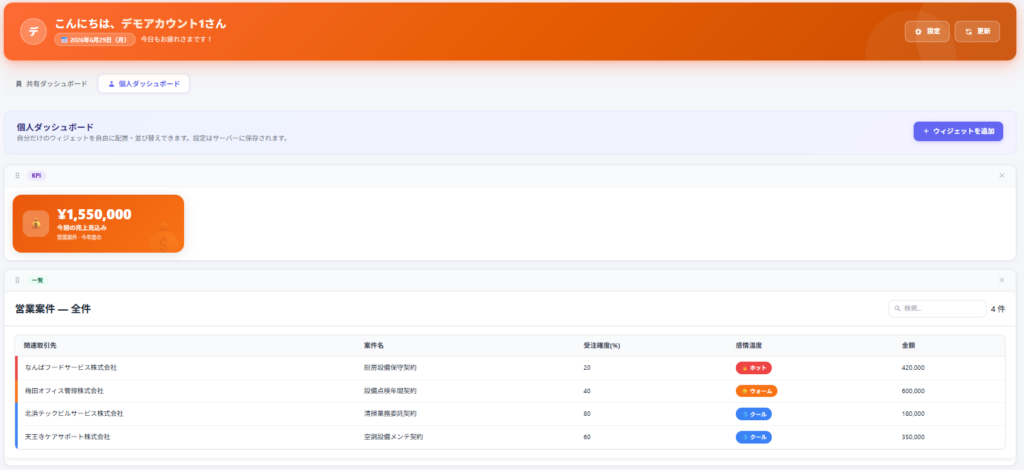Click the 420,000 amount cell

[x=913, y=368]
